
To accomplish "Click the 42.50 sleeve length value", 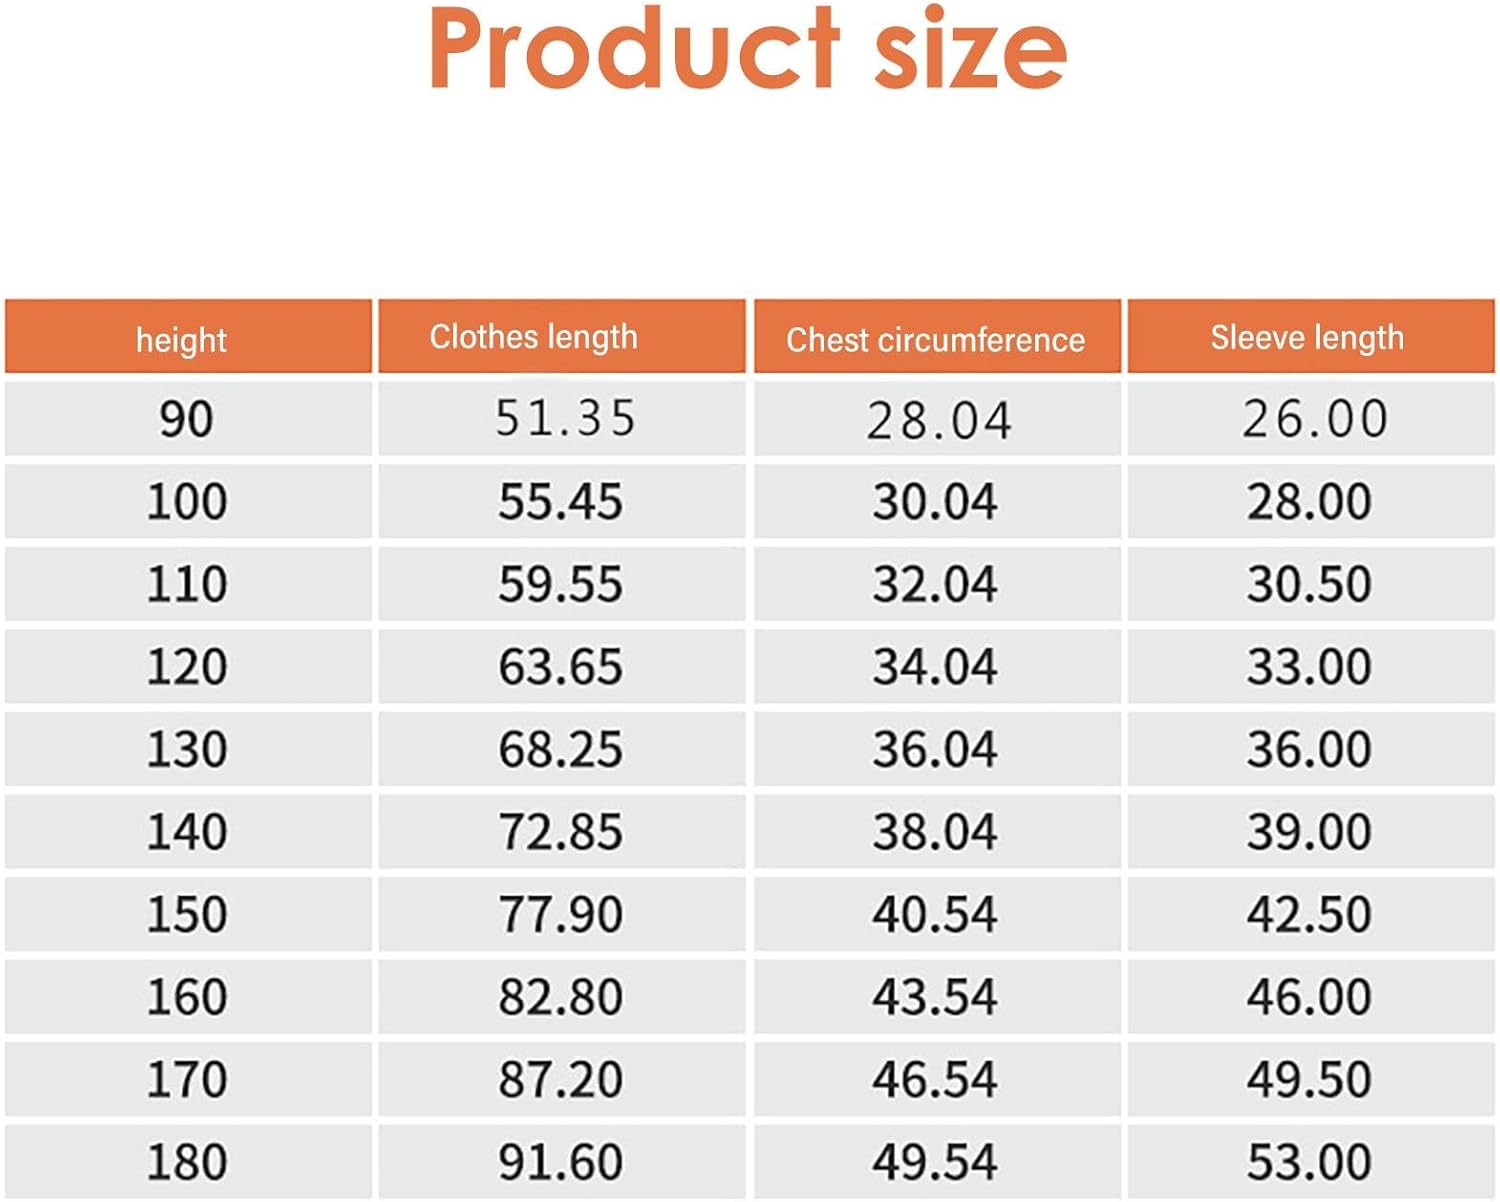I will tap(1308, 914).
